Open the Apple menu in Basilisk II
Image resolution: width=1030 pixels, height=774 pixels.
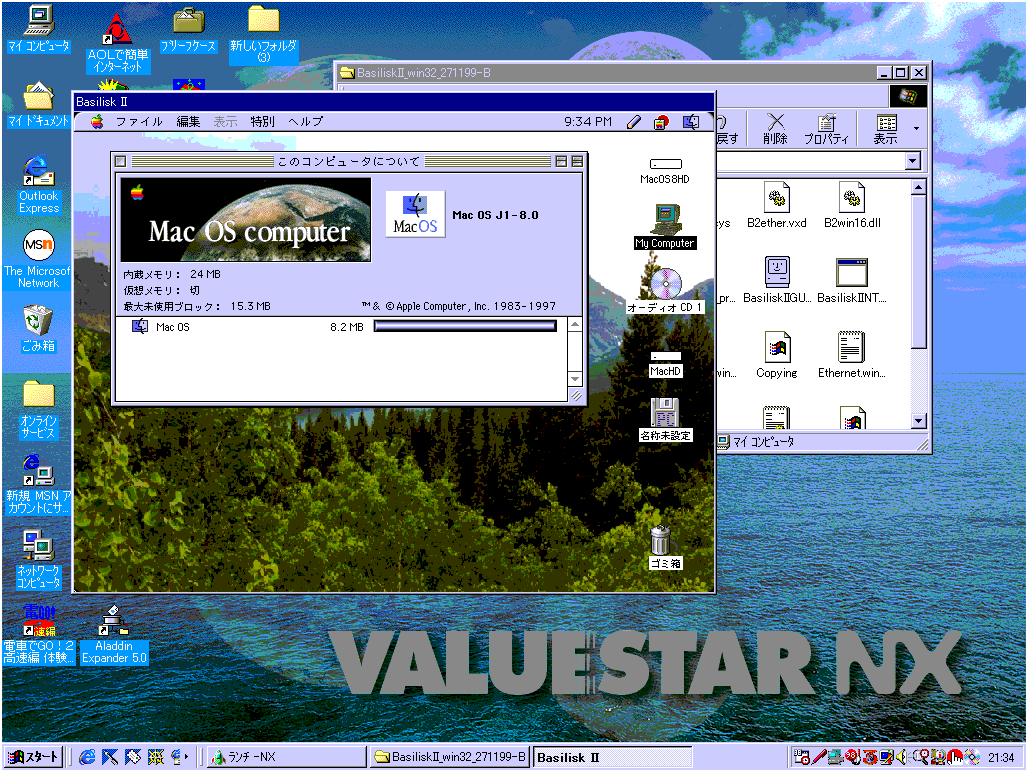(97, 122)
